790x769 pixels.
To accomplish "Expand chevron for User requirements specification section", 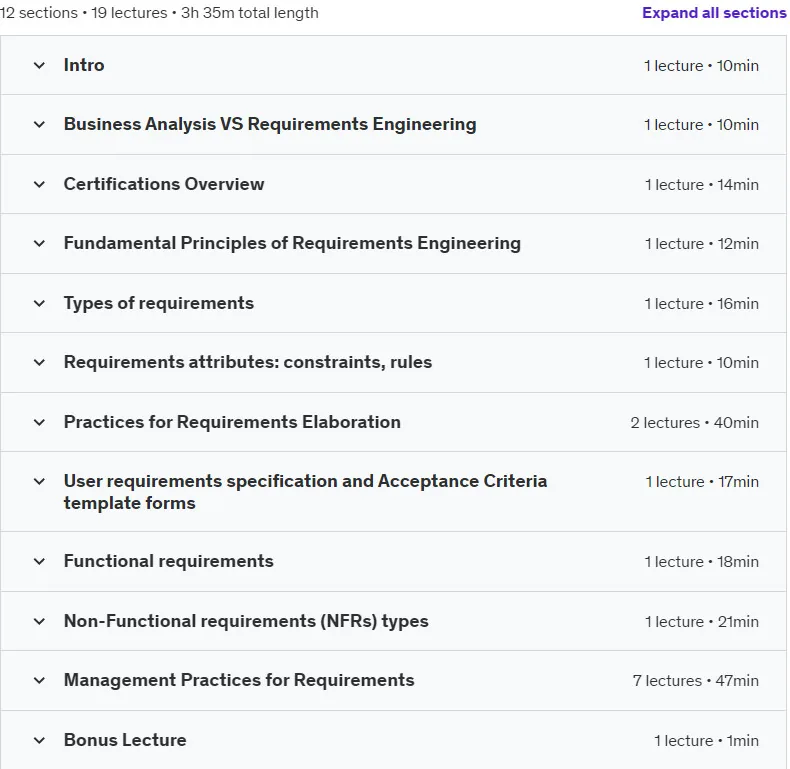I will point(39,481).
